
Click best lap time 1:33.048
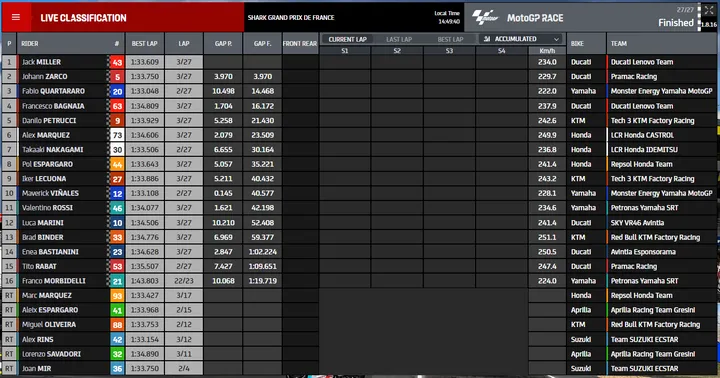coord(145,91)
